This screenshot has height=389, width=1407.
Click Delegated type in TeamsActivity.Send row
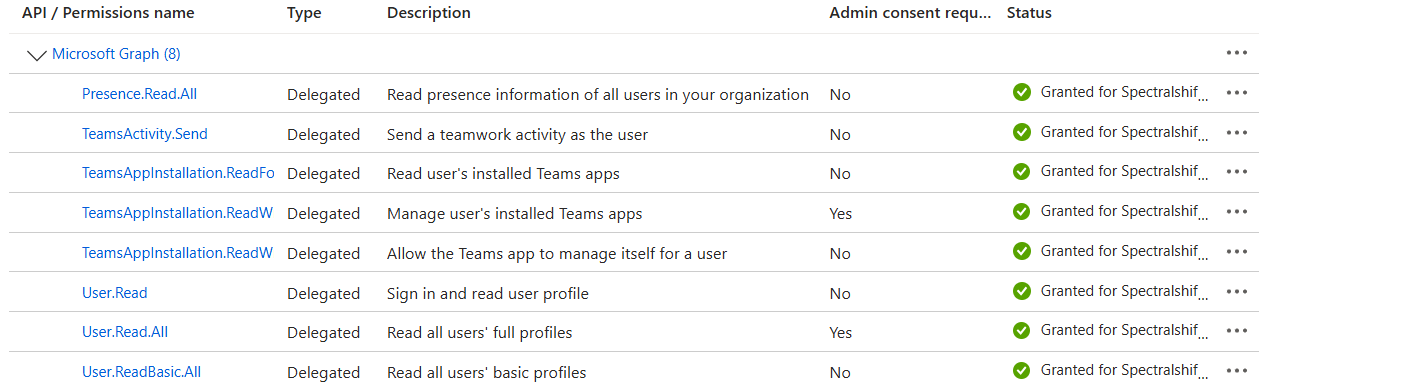coord(323,134)
